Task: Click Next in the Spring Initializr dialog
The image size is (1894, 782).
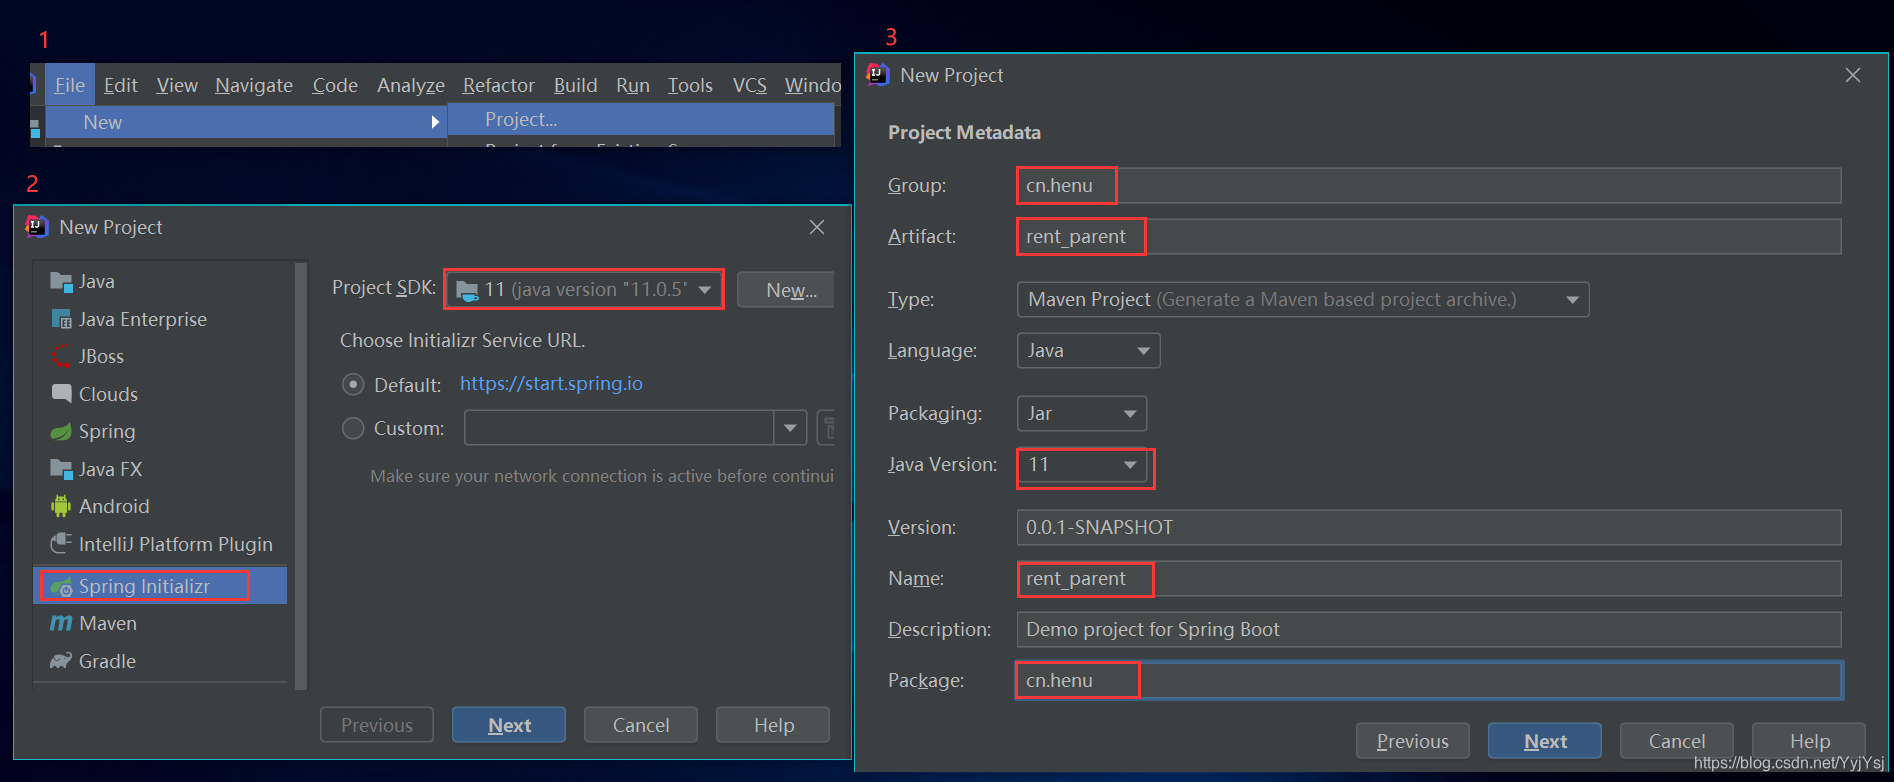Action: coord(509,725)
